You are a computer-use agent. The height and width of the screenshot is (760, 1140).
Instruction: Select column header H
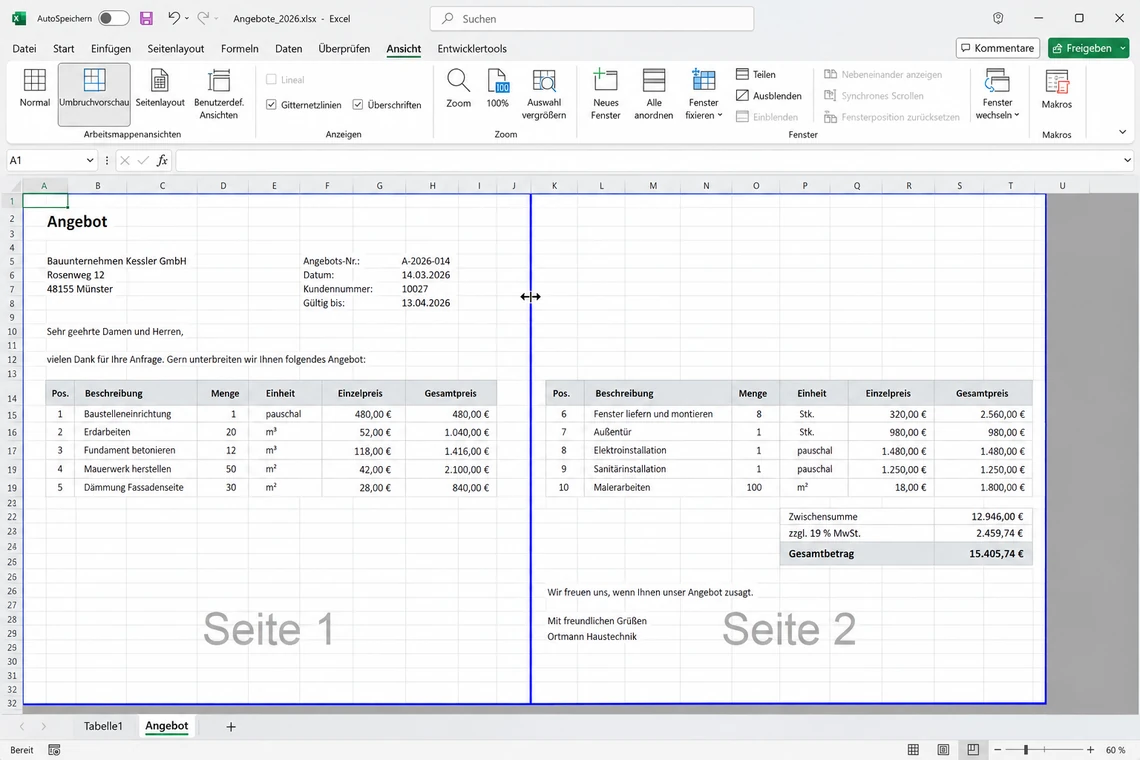click(x=432, y=185)
